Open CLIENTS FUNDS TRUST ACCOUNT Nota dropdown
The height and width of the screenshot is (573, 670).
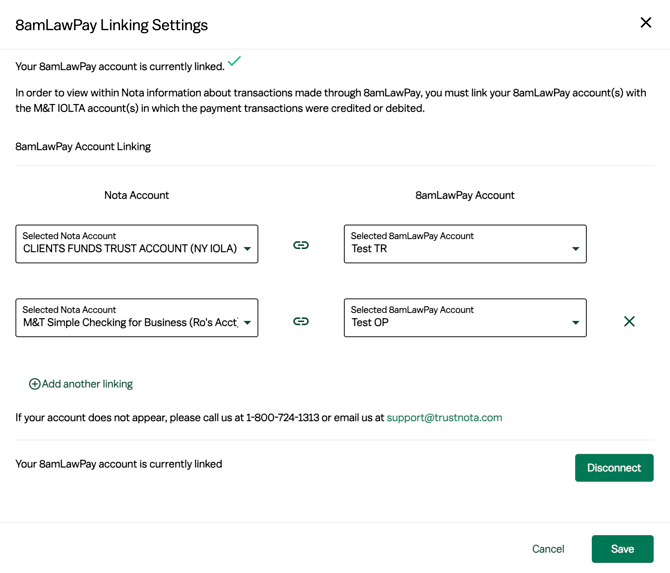point(137,244)
